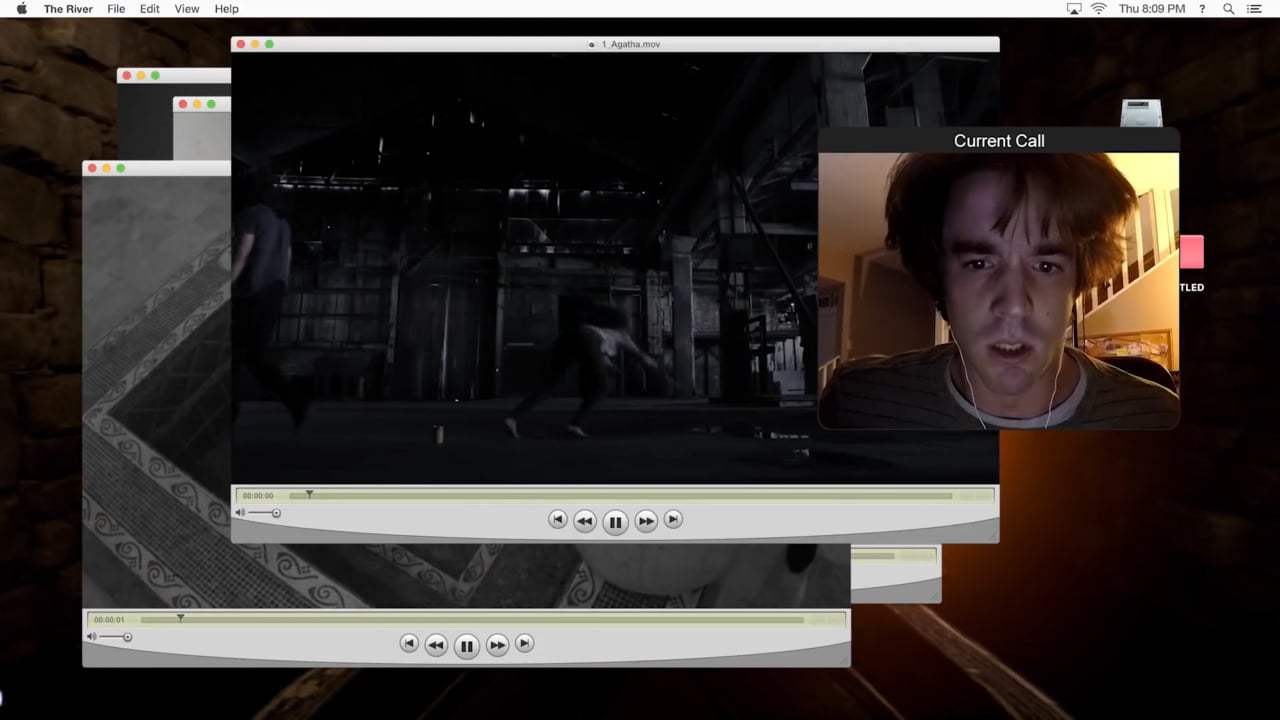Click the speaker icon in 1_Agatha.mov player
This screenshot has height=720, width=1280.
240,513
